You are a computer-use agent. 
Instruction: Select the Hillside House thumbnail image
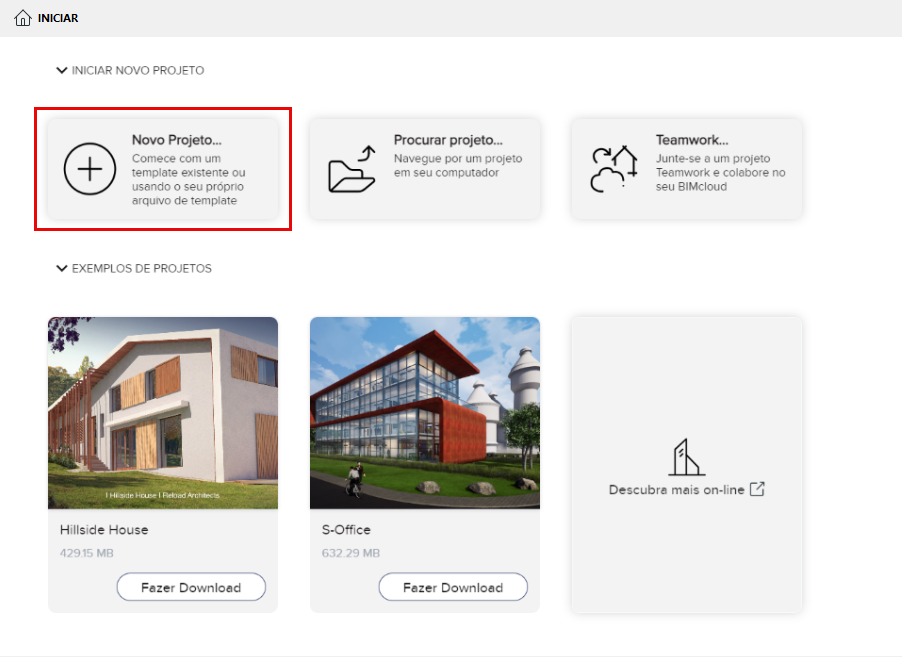pyautogui.click(x=163, y=412)
